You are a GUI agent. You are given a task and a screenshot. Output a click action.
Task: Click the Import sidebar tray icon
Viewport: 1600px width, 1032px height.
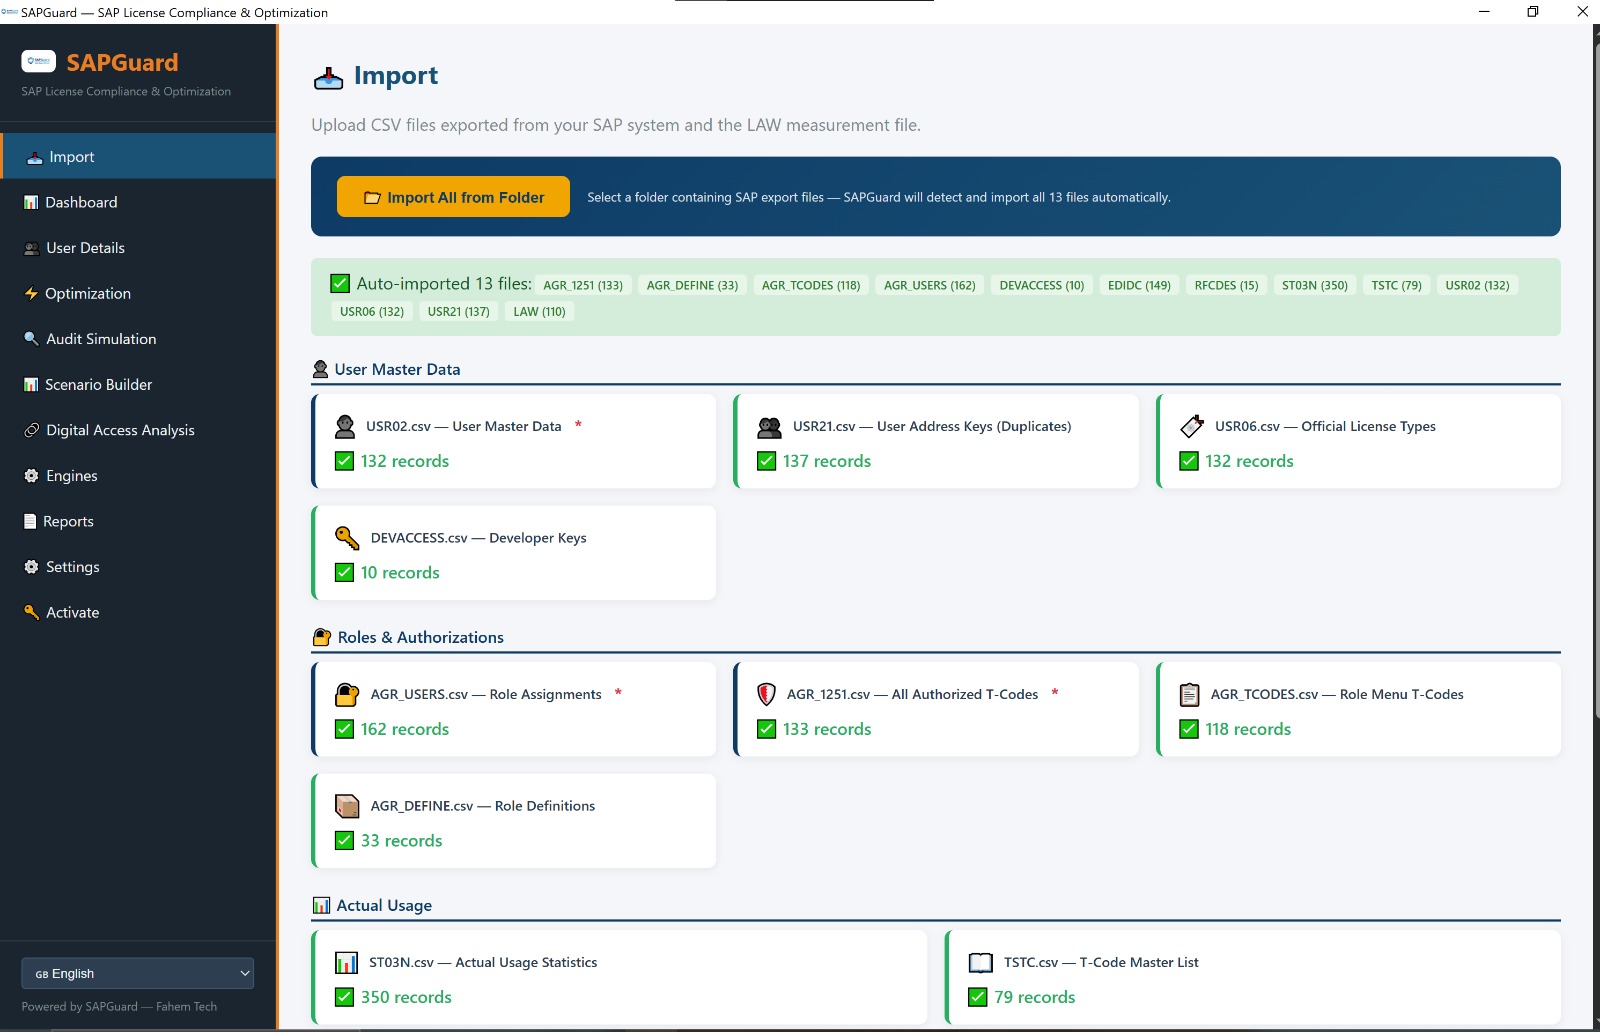(34, 157)
